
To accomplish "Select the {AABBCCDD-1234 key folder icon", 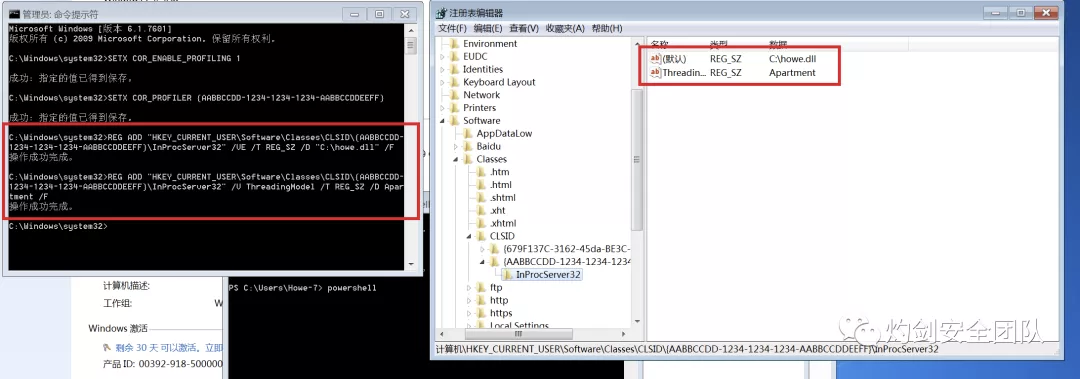I will [495, 262].
